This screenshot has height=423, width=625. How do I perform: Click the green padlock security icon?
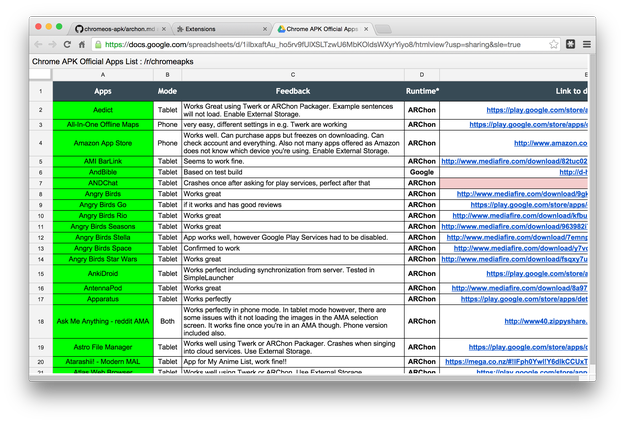pos(98,45)
